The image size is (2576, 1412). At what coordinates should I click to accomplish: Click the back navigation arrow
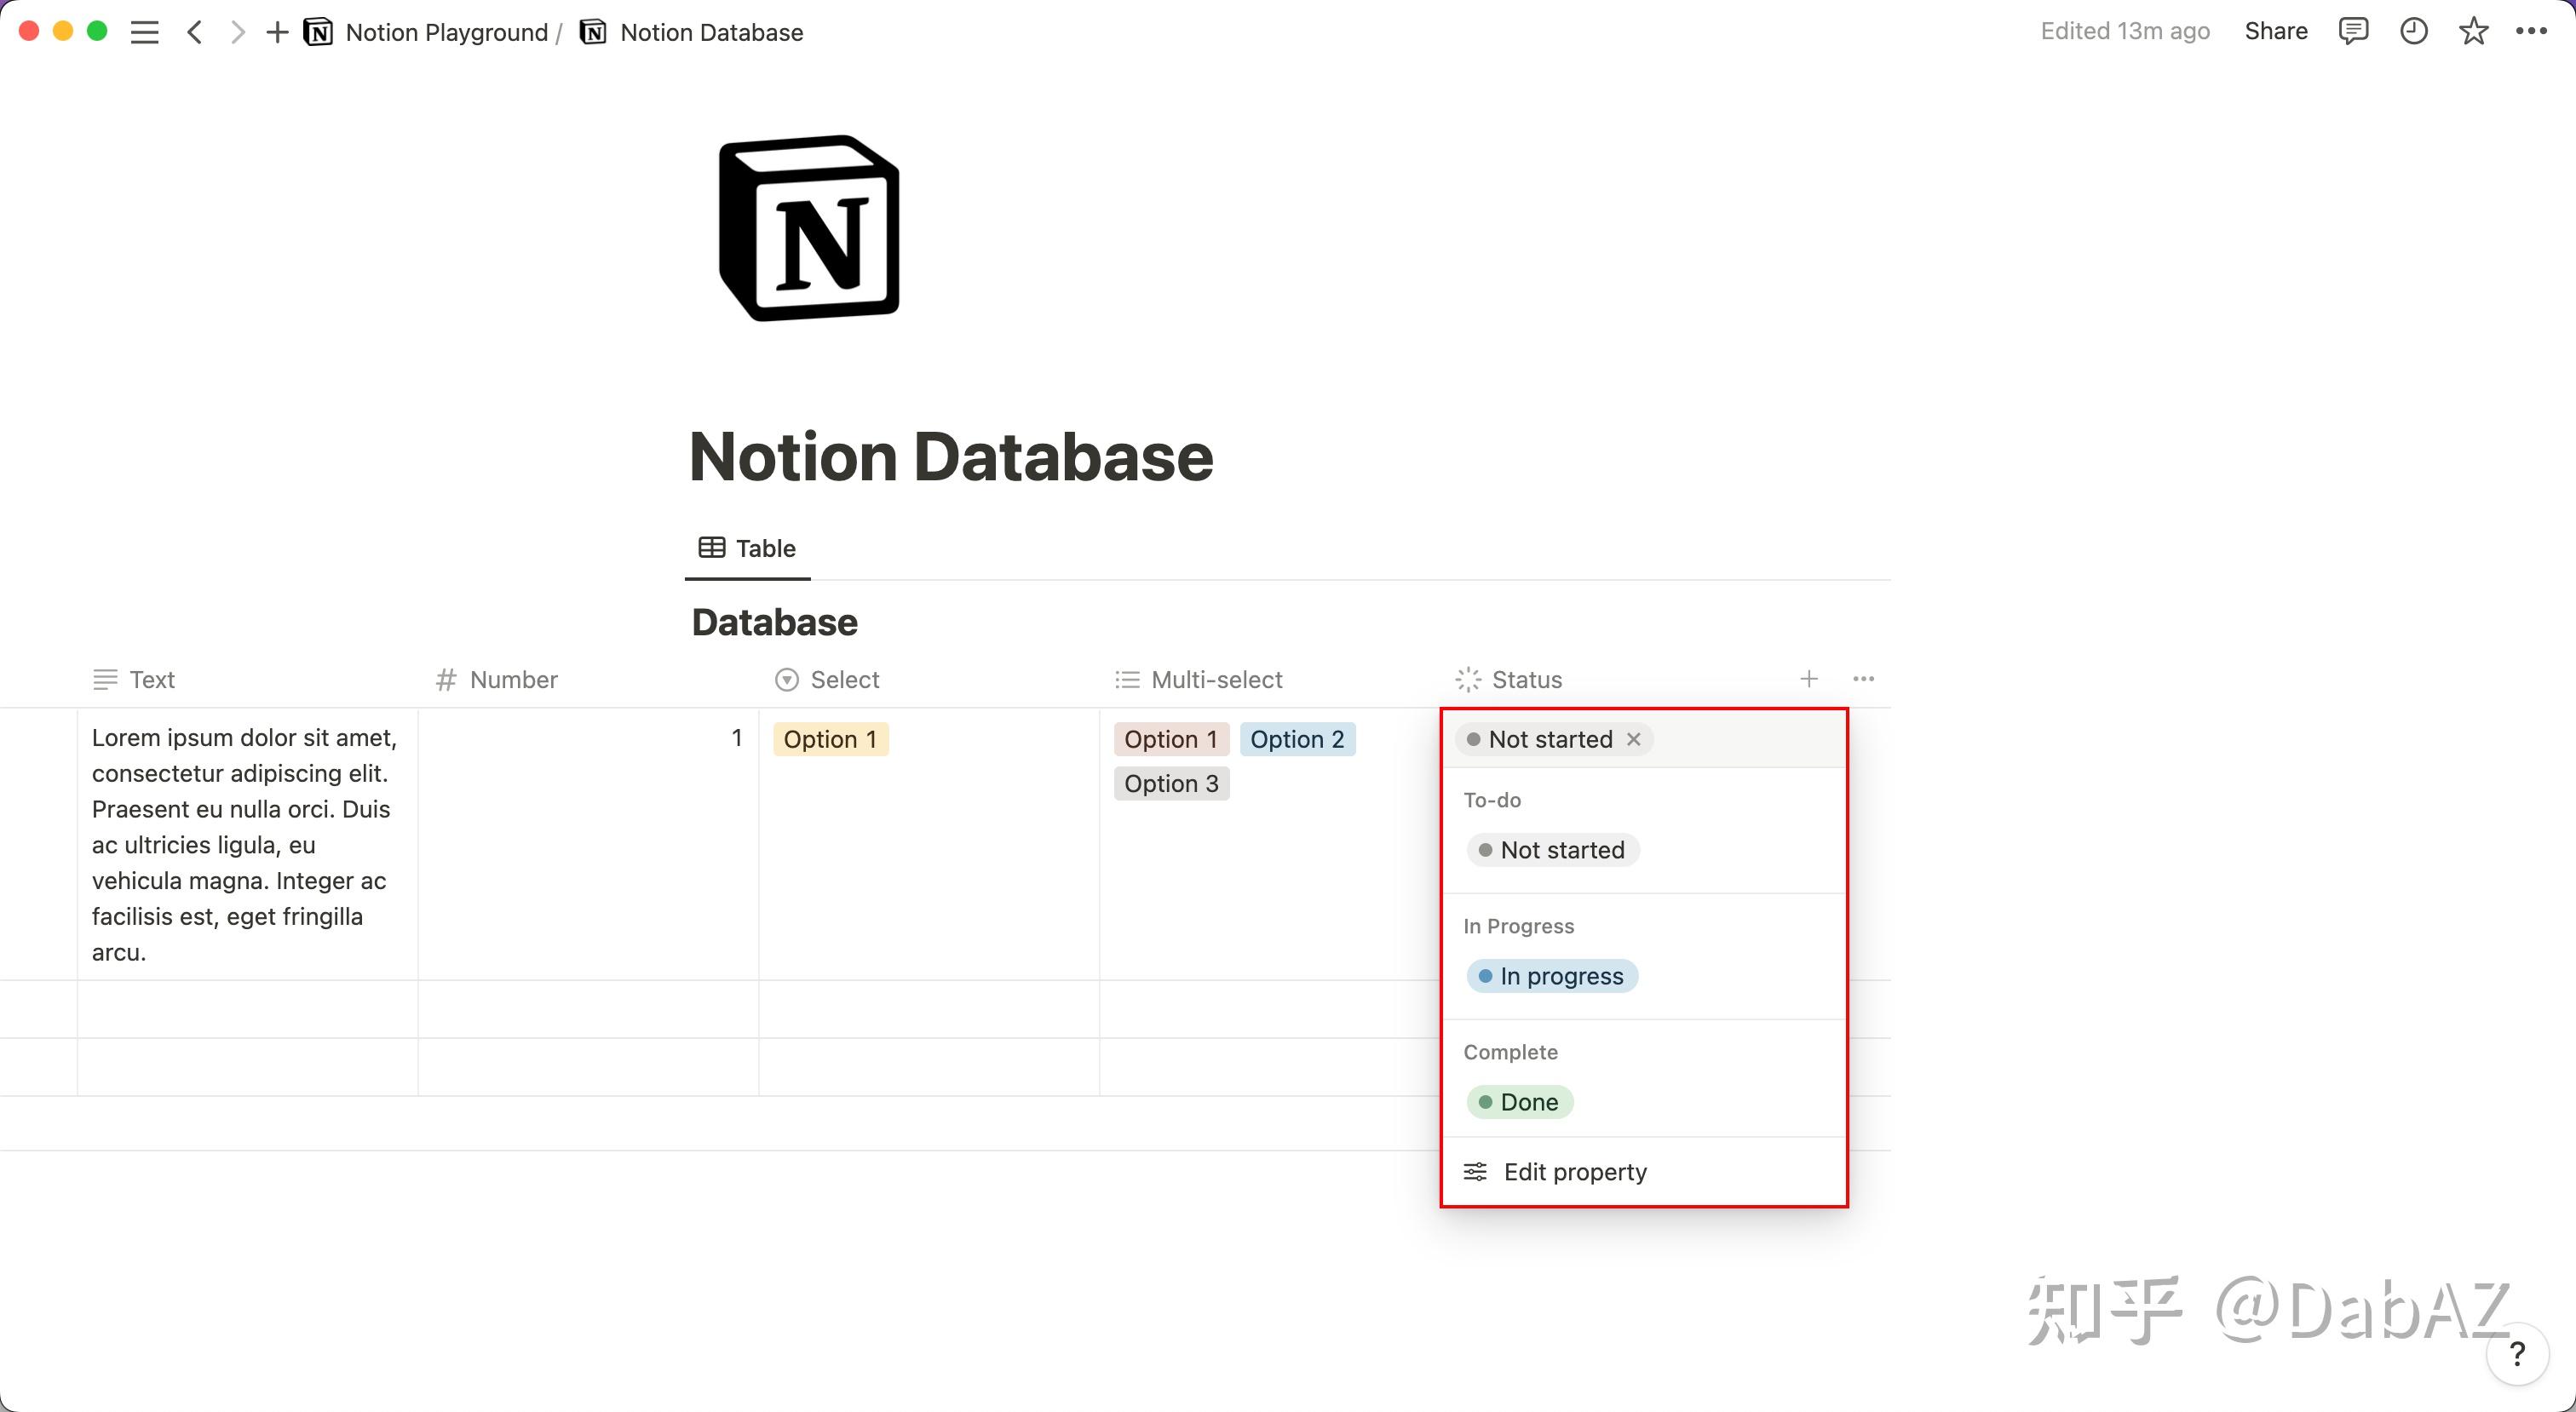pyautogui.click(x=196, y=31)
